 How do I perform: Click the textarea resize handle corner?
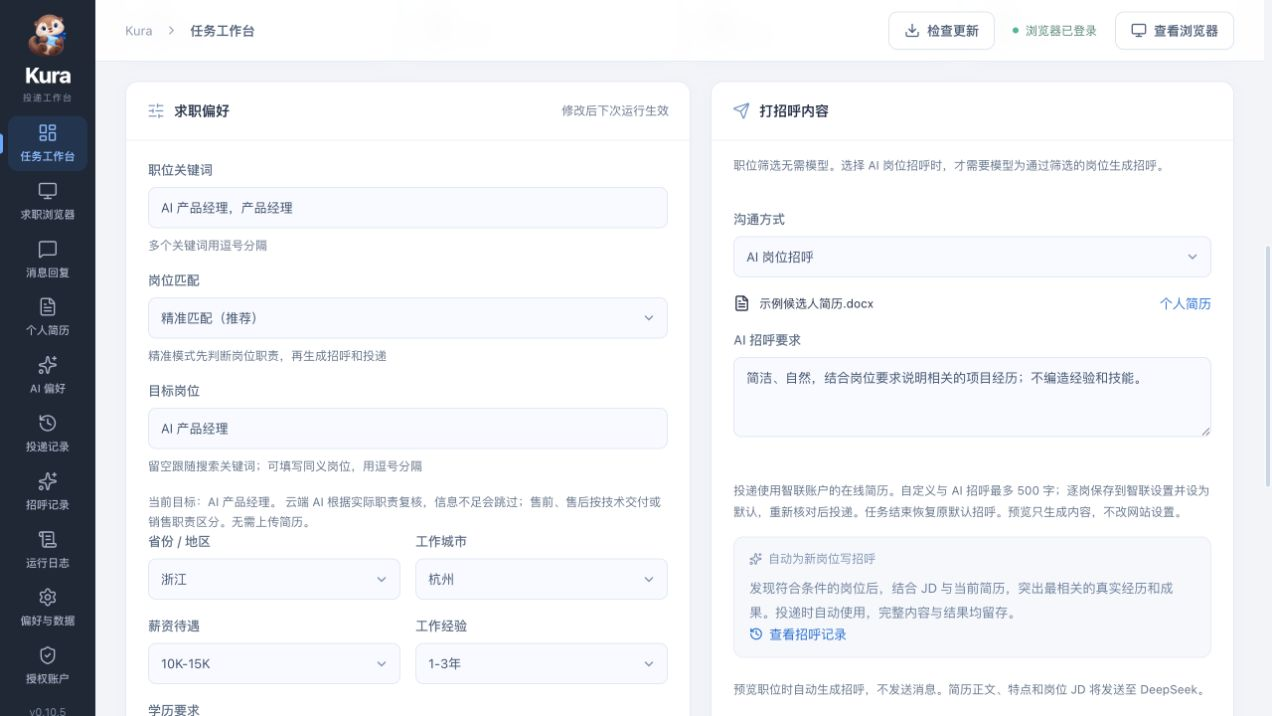pyautogui.click(x=1205, y=431)
